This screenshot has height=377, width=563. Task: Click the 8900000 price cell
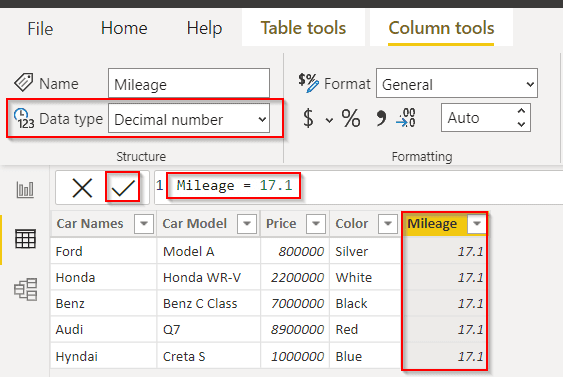[x=295, y=329]
